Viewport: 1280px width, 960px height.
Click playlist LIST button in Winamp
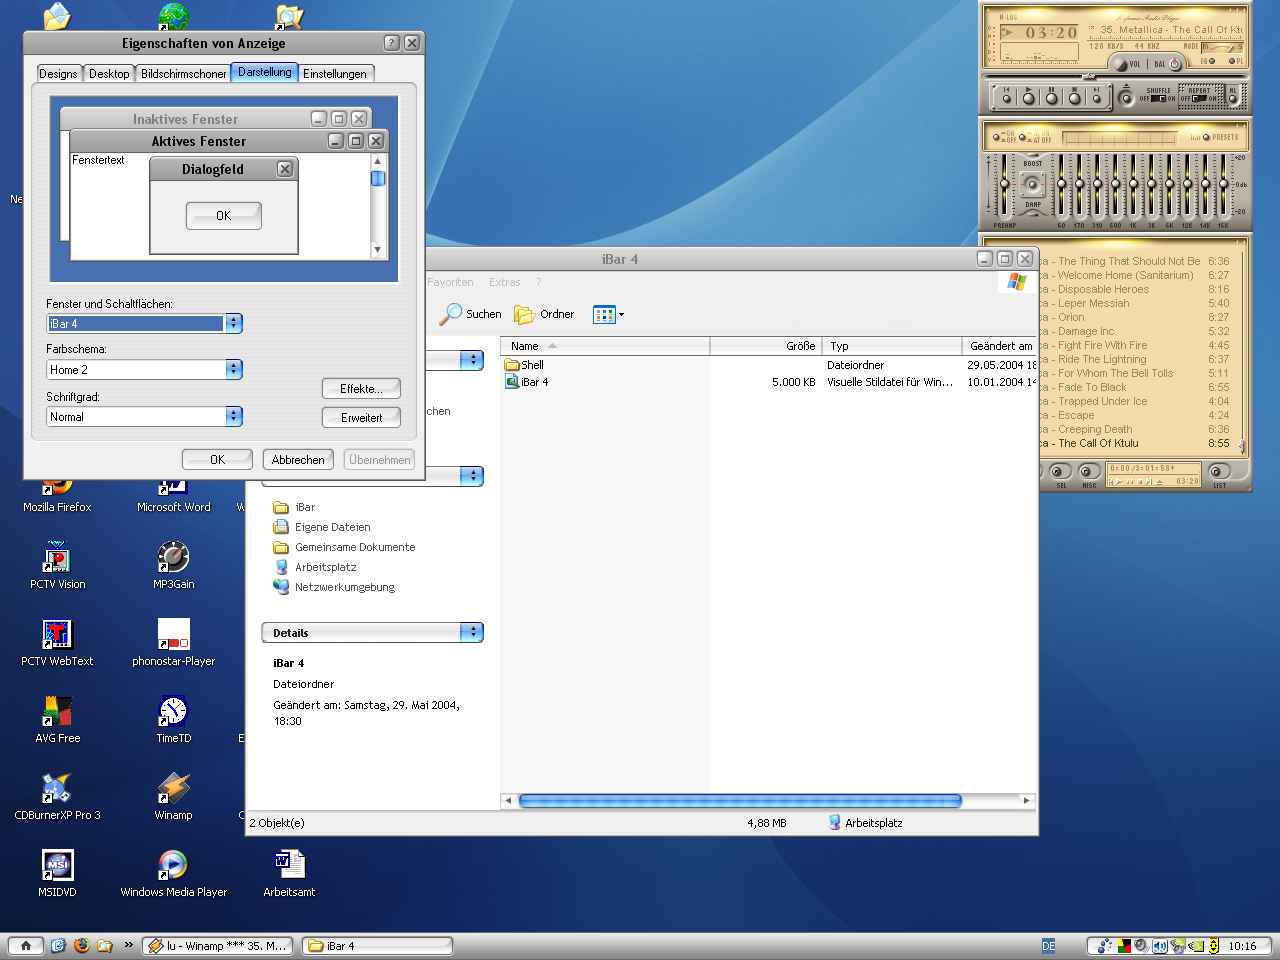[1218, 472]
